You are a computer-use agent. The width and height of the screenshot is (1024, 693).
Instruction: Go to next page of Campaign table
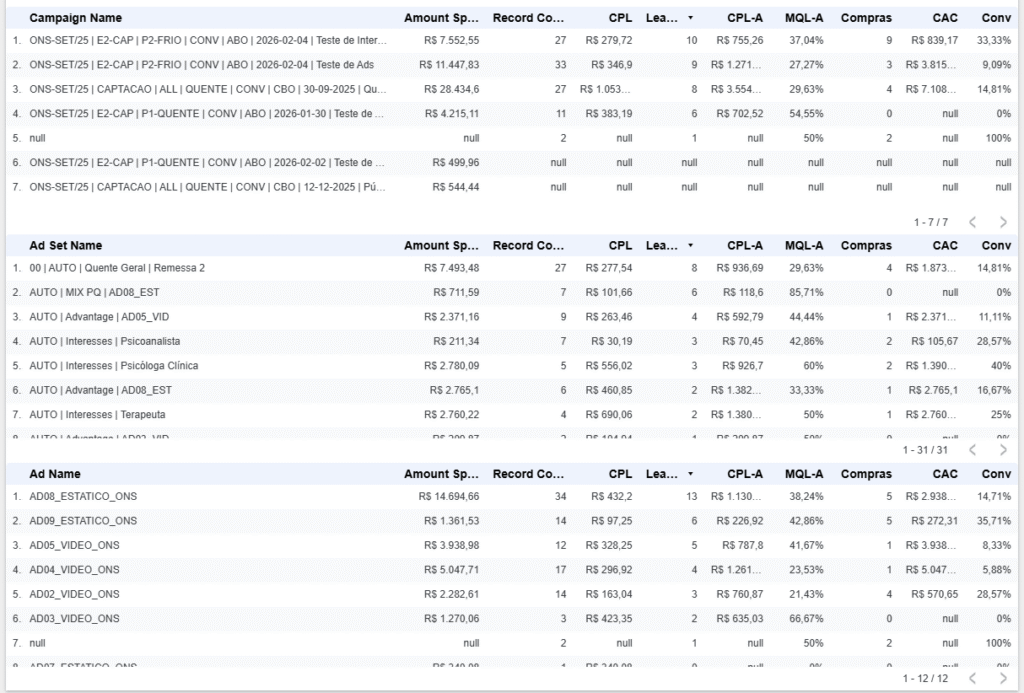tap(1003, 222)
